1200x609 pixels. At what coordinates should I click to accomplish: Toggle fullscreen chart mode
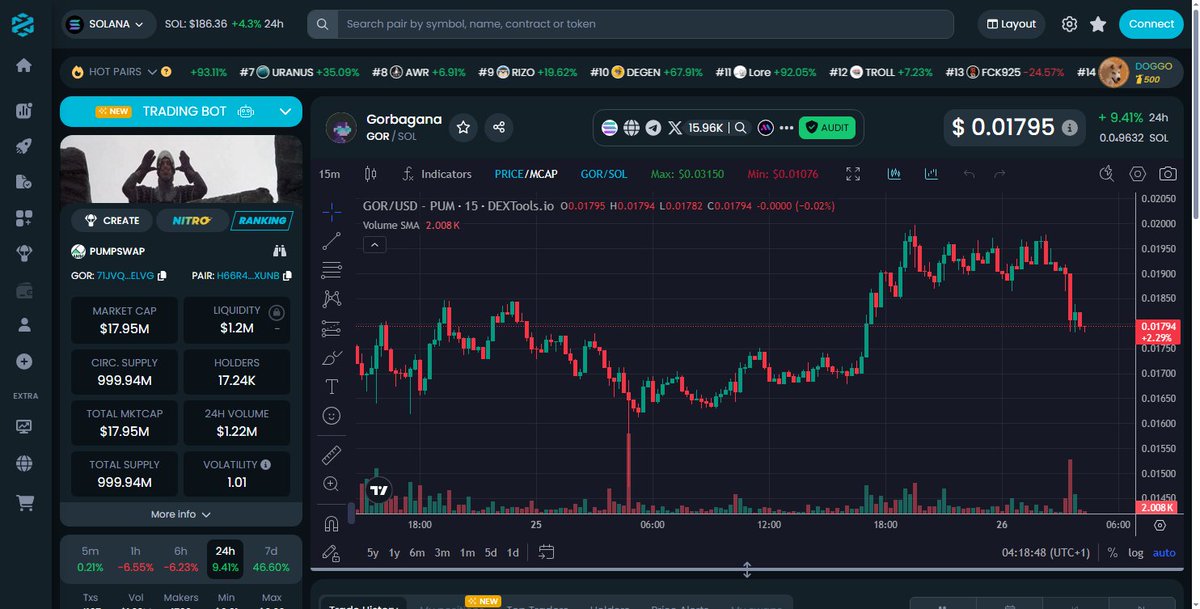coord(853,174)
